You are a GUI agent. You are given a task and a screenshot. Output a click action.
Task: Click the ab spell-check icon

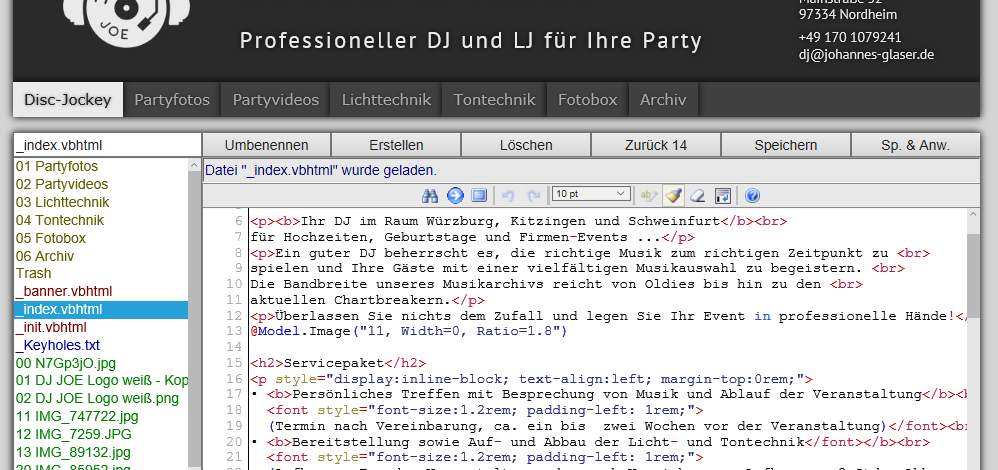tap(649, 195)
